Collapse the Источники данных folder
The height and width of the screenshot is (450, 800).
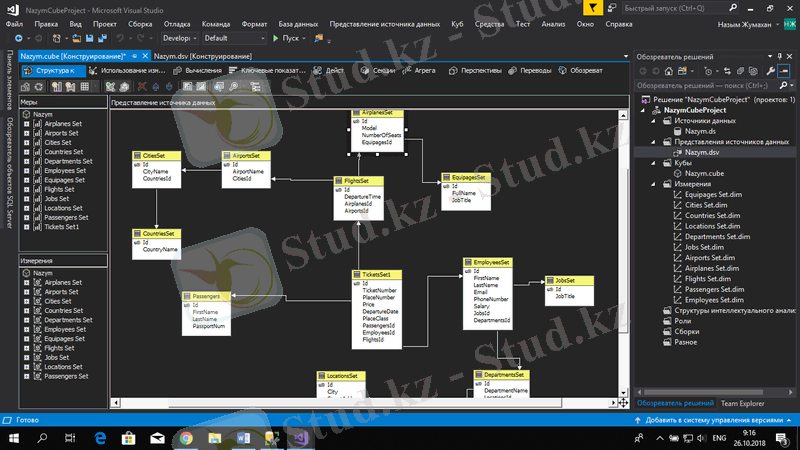(654, 121)
